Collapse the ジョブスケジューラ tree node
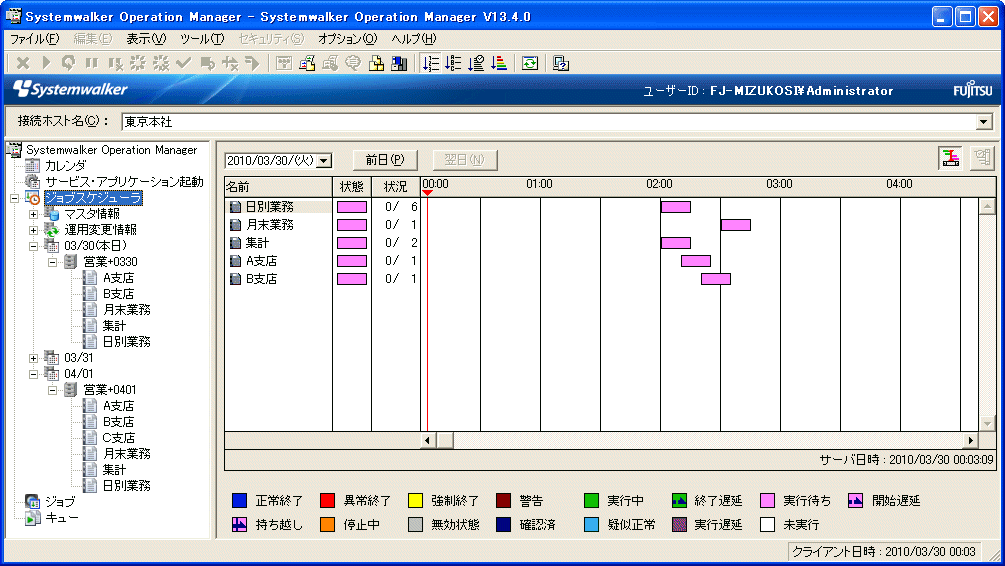 point(14,198)
